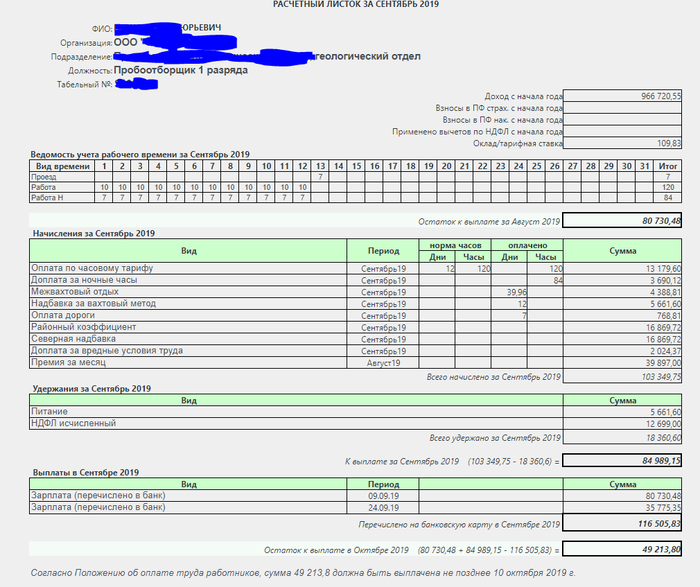This screenshot has height=587, width=700.
Task: Click the 'Оклад/тарифная ставка' label
Action: 517,143
